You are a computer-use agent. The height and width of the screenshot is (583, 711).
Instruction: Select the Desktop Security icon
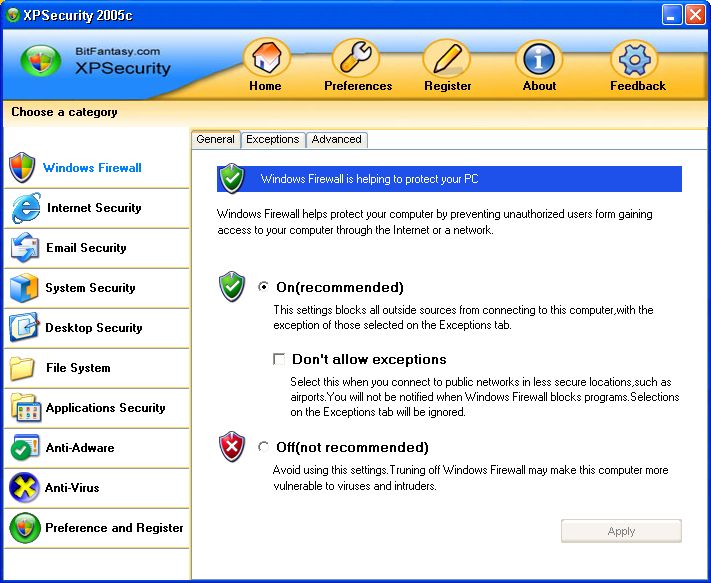[24, 327]
